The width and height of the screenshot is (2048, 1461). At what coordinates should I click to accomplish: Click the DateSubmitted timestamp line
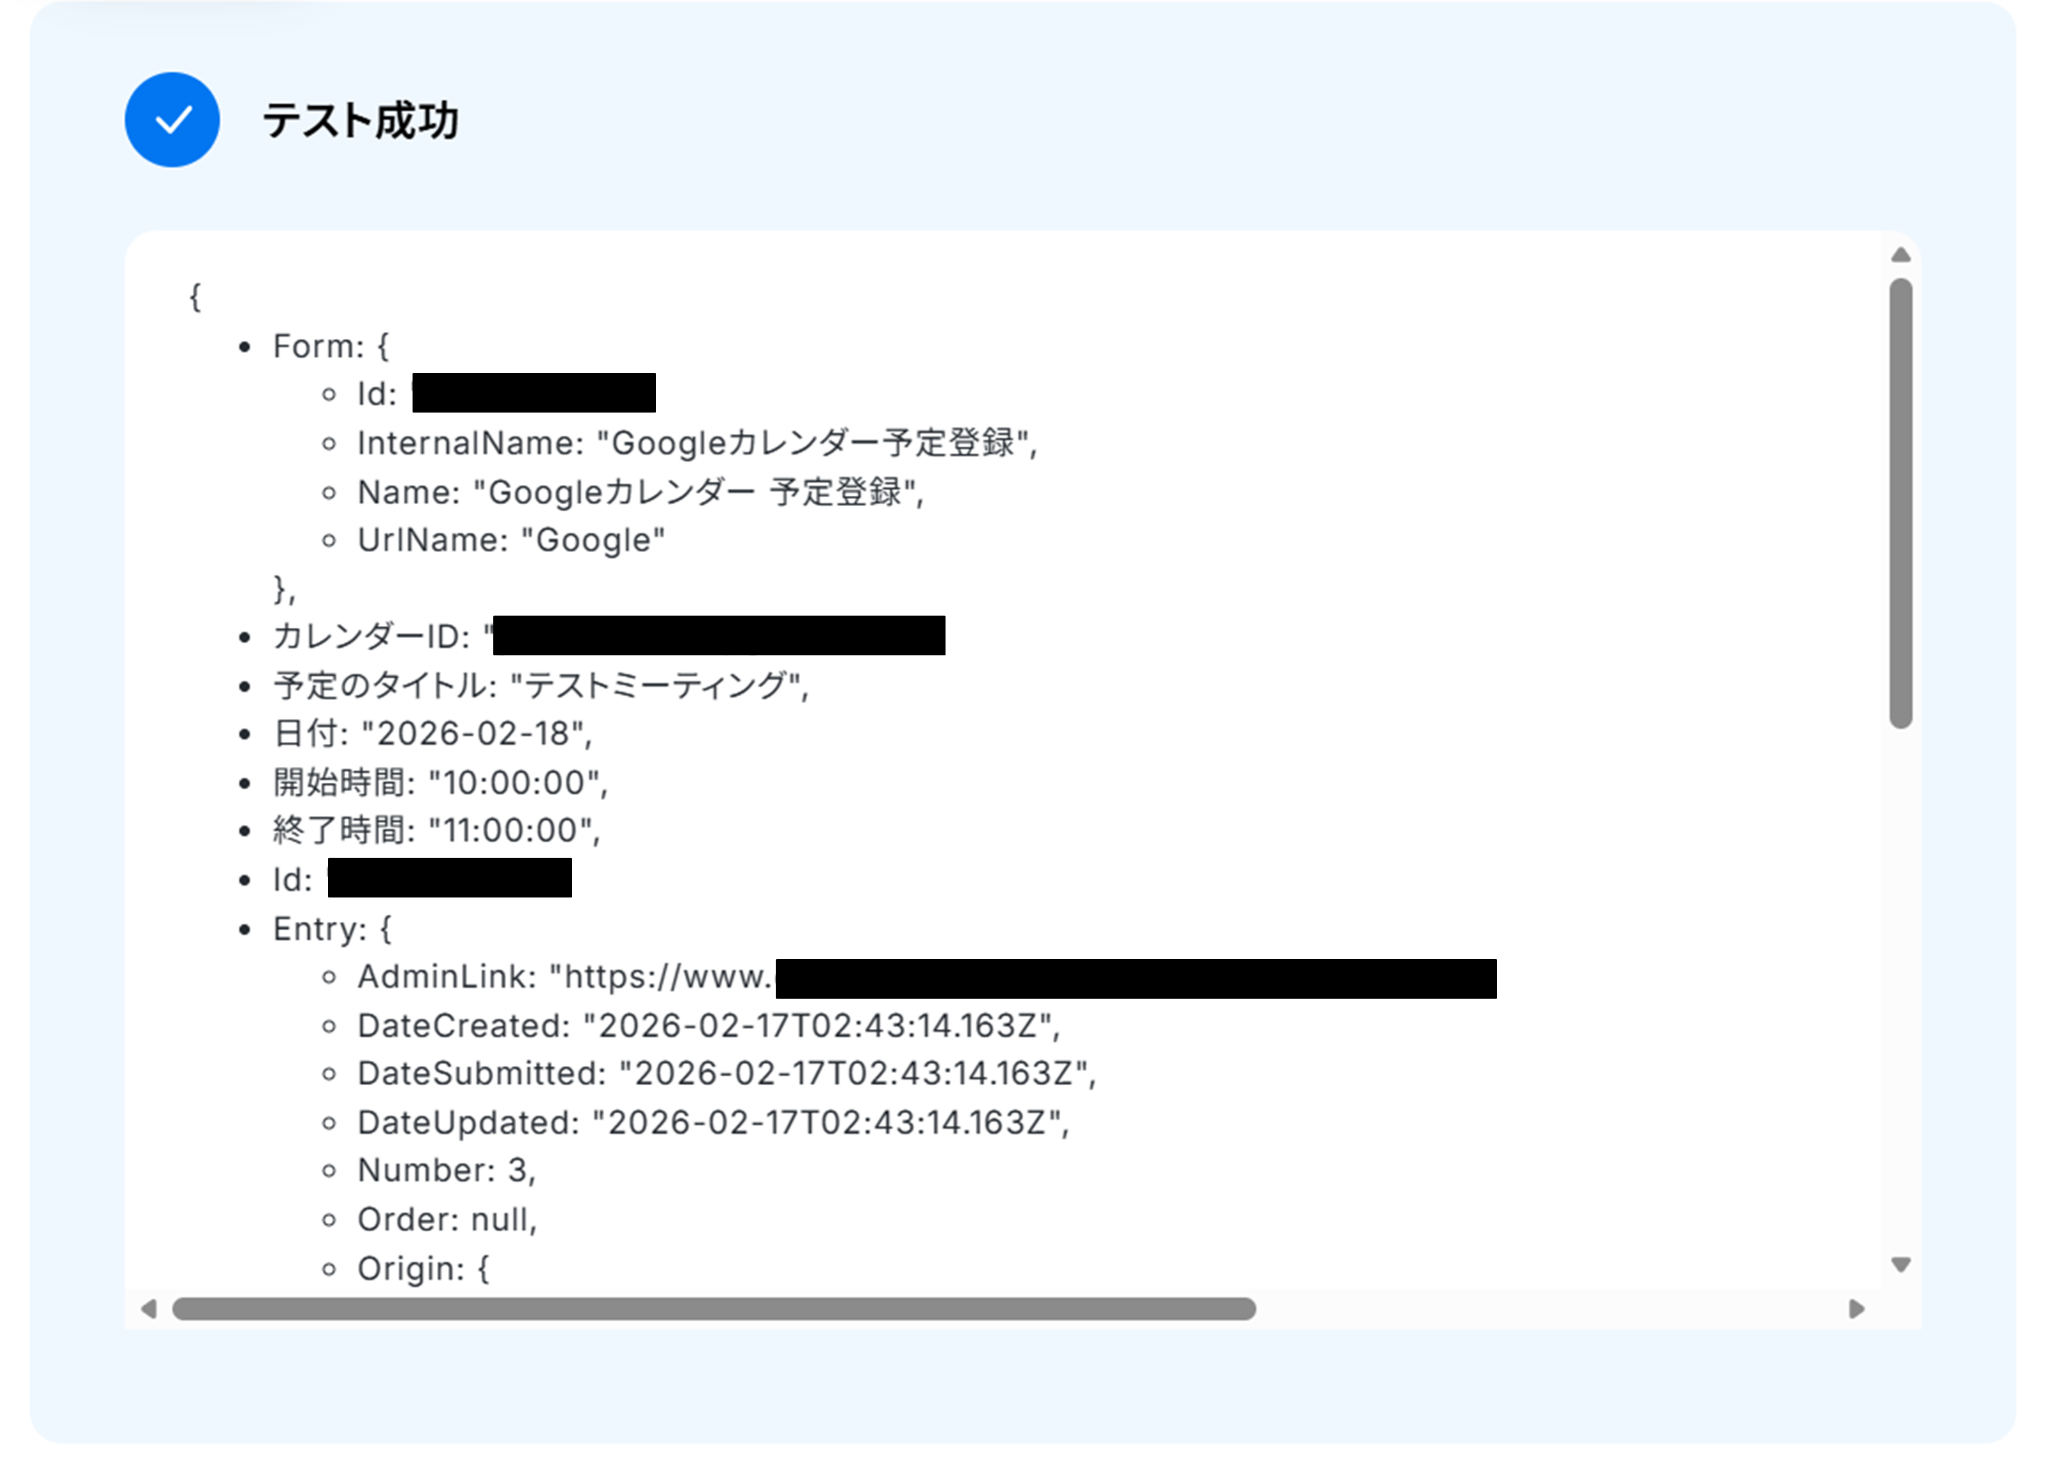point(727,1074)
